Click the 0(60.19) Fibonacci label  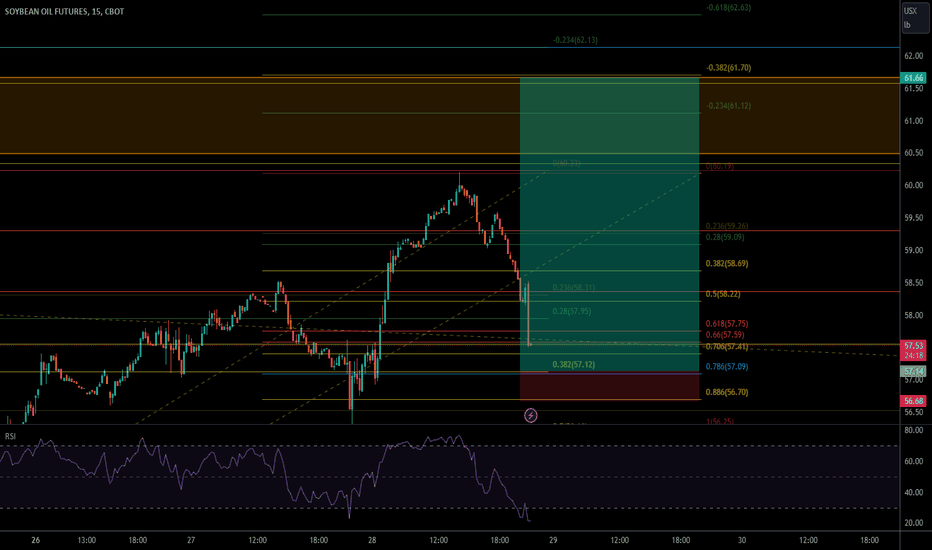click(x=720, y=166)
